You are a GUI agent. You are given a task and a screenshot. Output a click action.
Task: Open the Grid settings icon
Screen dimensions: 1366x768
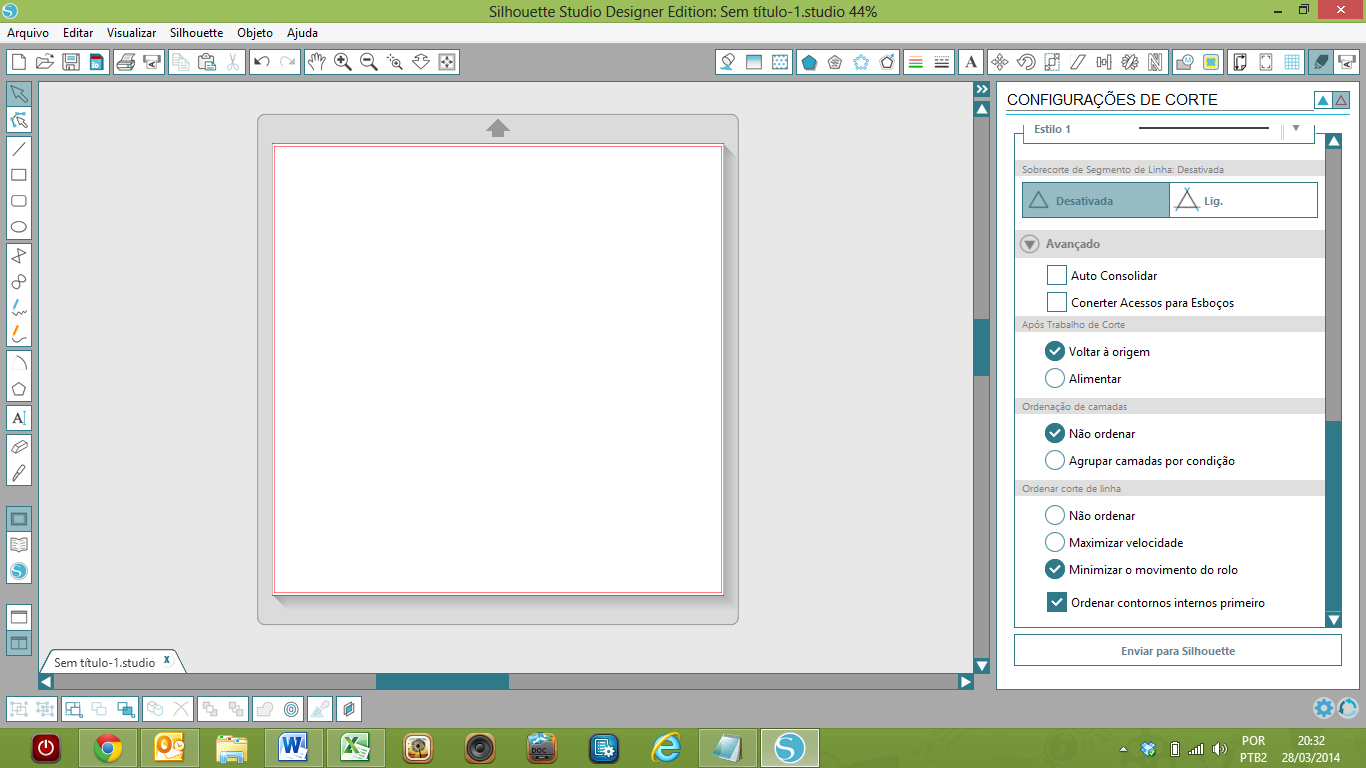pos(1292,62)
